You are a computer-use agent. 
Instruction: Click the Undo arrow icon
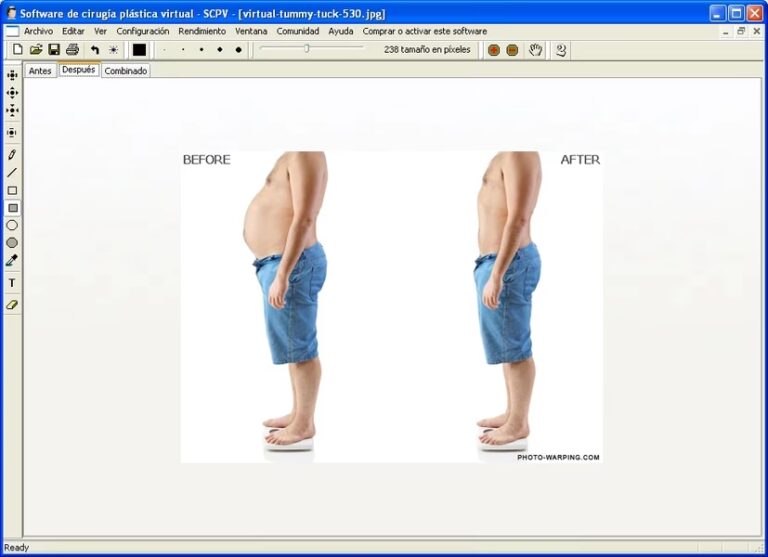[x=95, y=49]
